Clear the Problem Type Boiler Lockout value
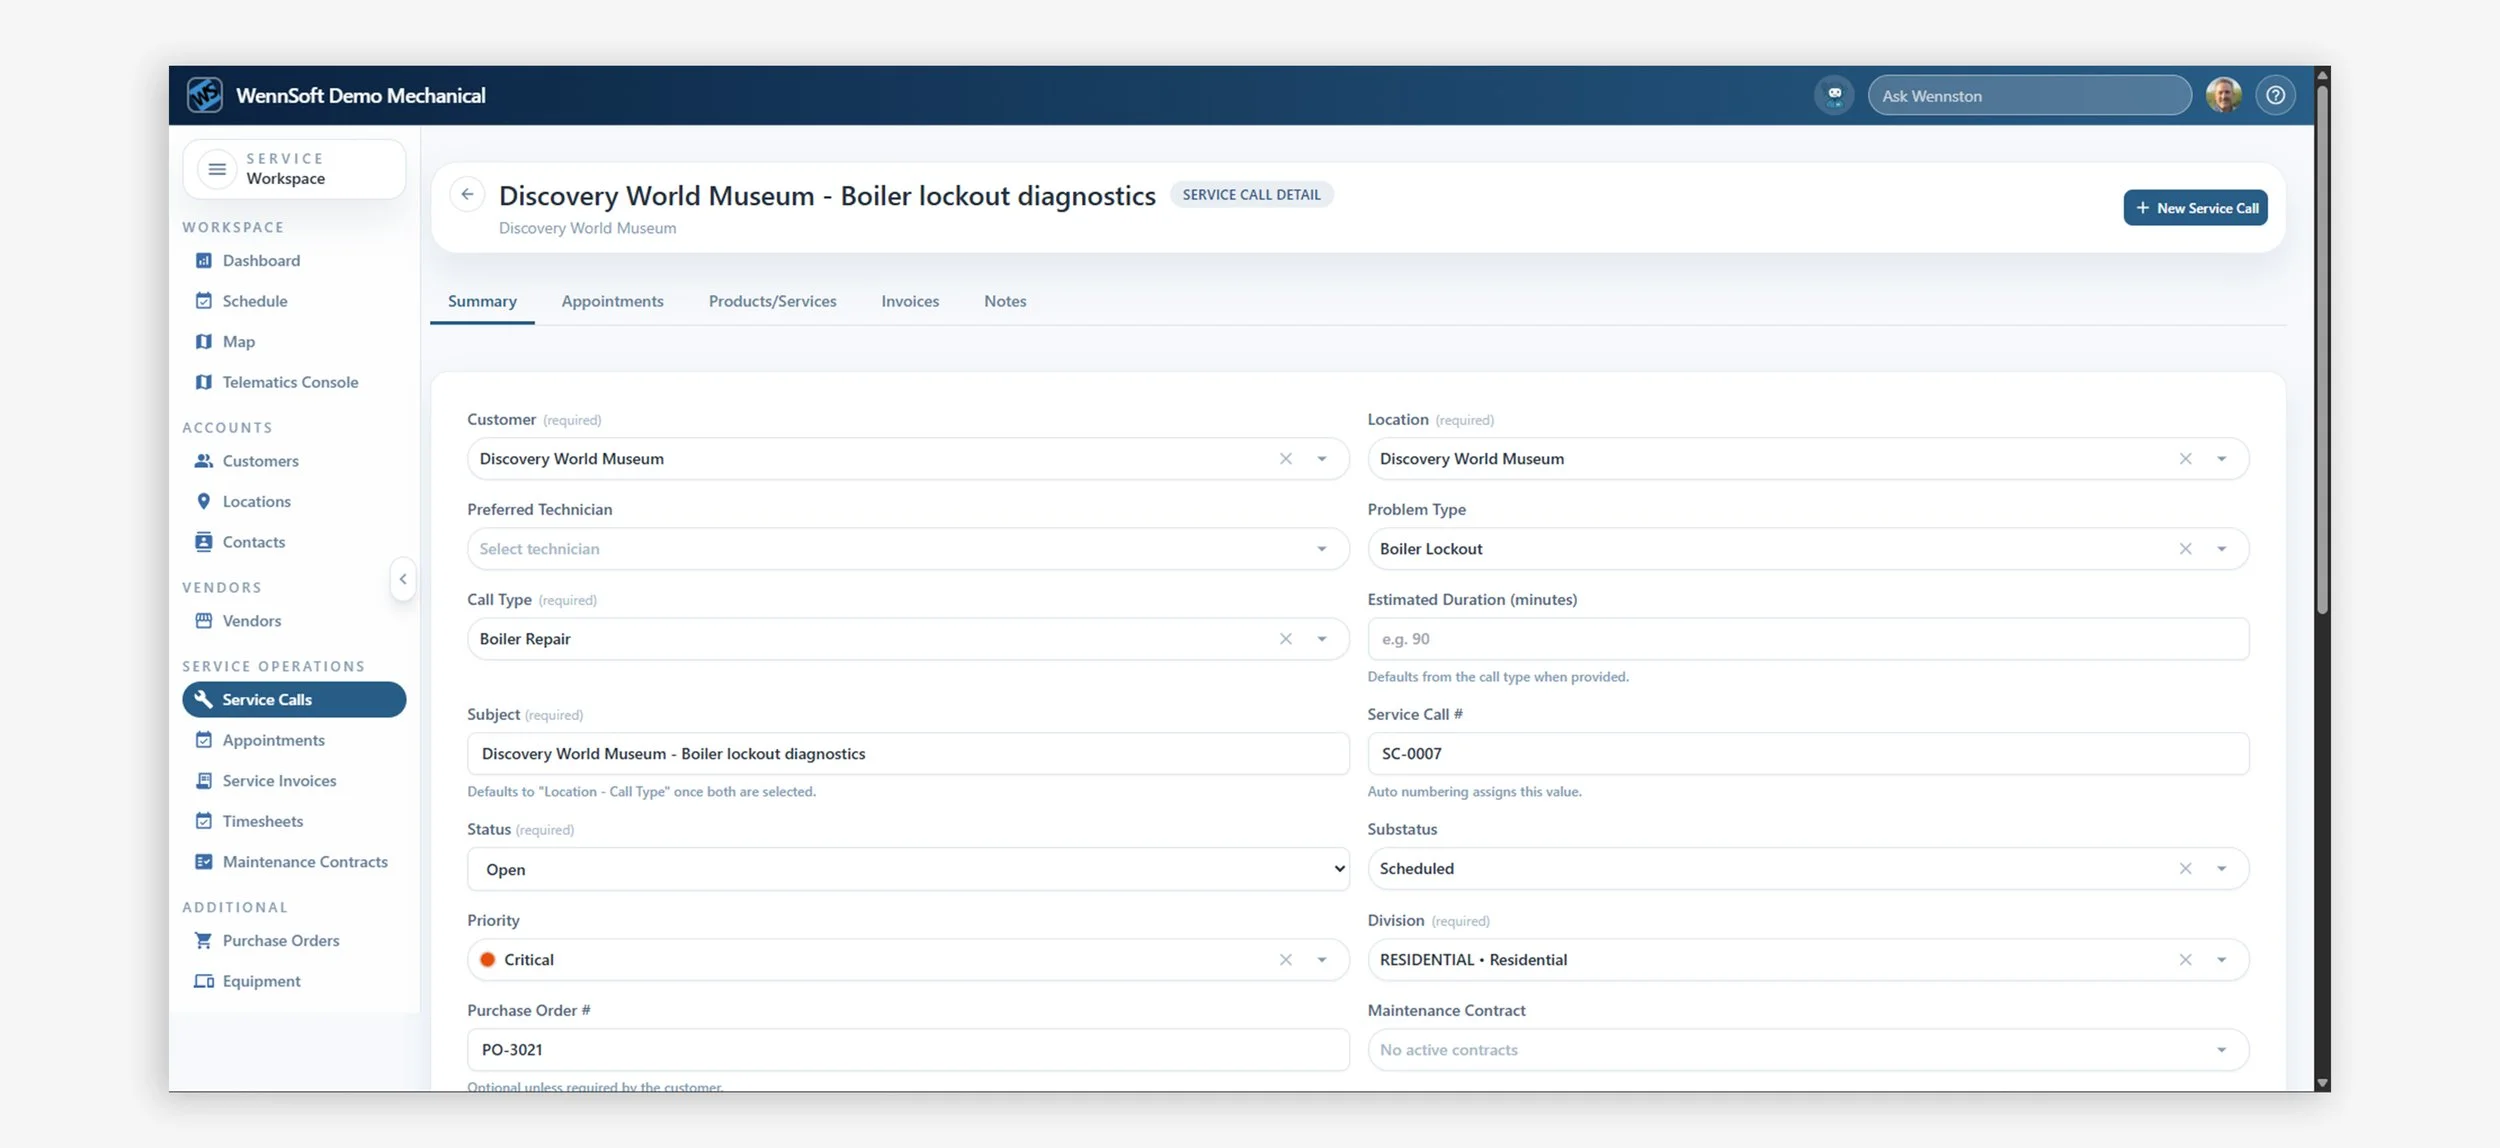Screen dimensions: 2500x1148 (2185, 549)
